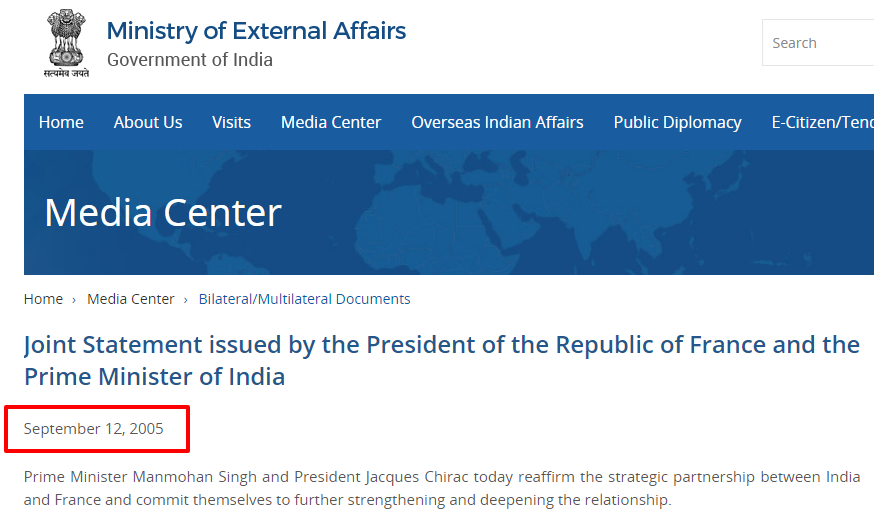Screen dimensions: 874x516
Task: Go to Home via breadcrumb link
Action: [x=43, y=299]
